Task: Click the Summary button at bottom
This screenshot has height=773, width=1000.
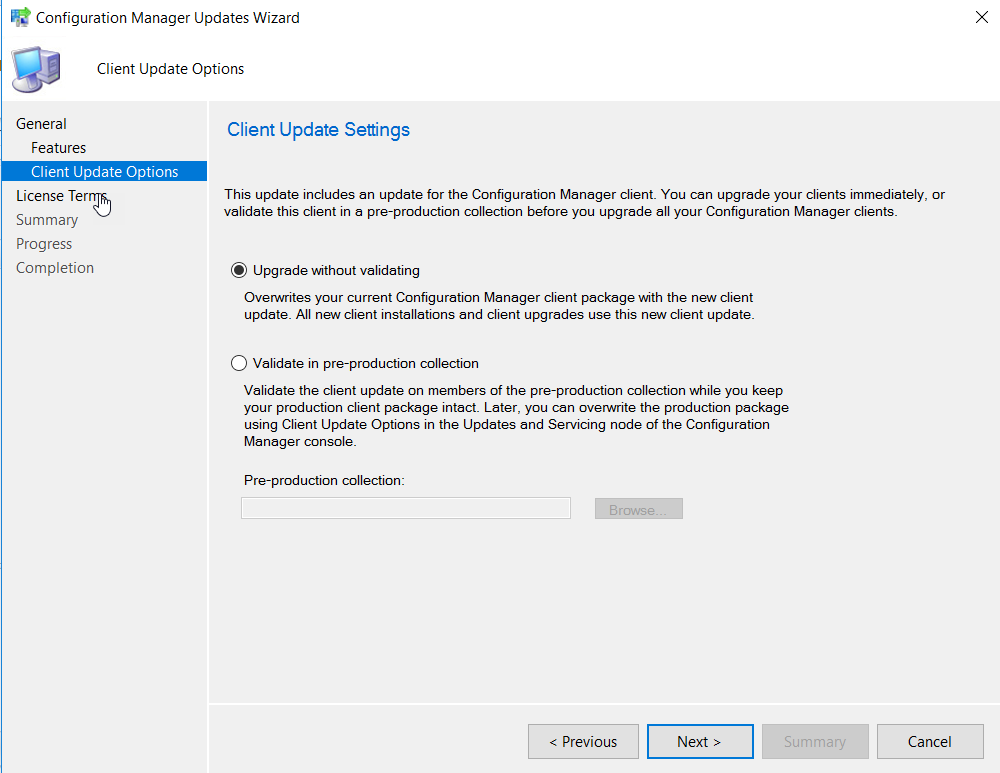Action: pos(815,742)
